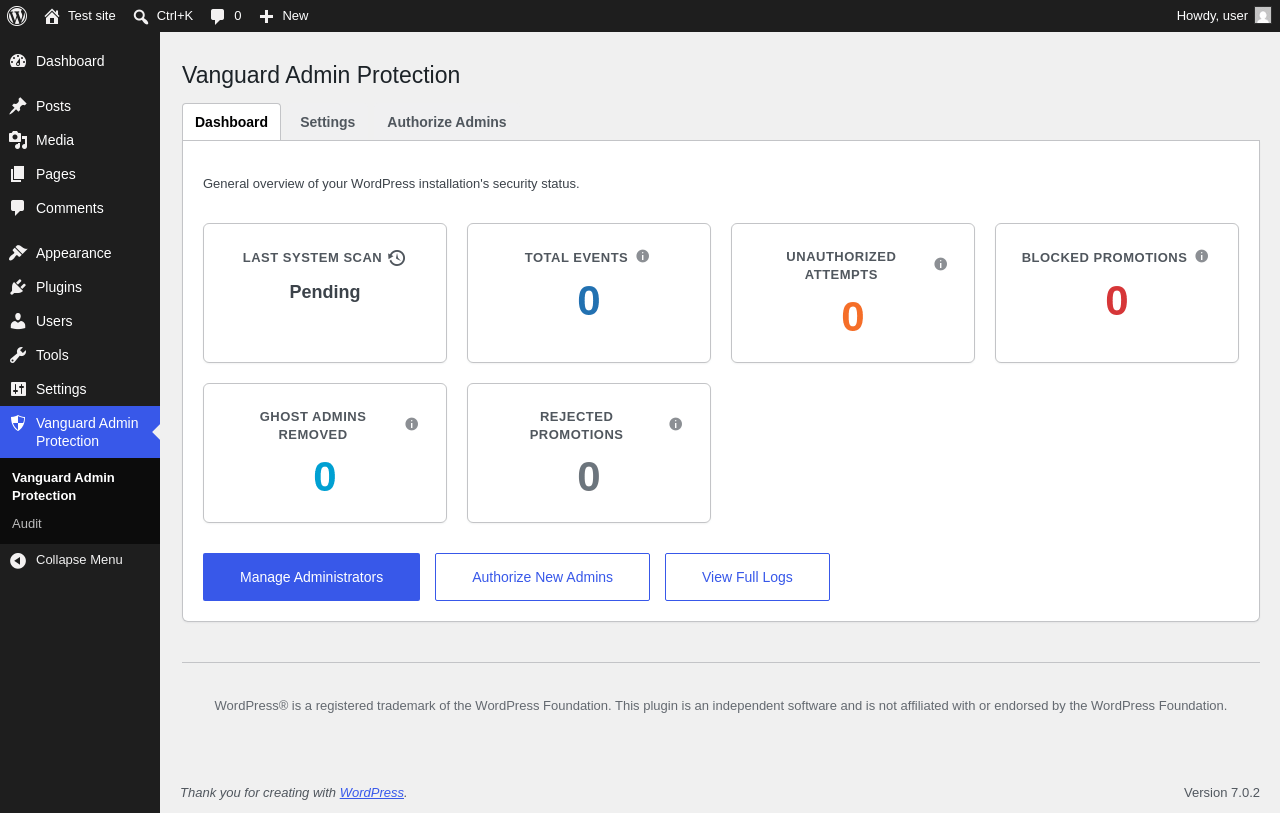Show info for Total Events
This screenshot has width=1280, height=813.
(x=643, y=256)
